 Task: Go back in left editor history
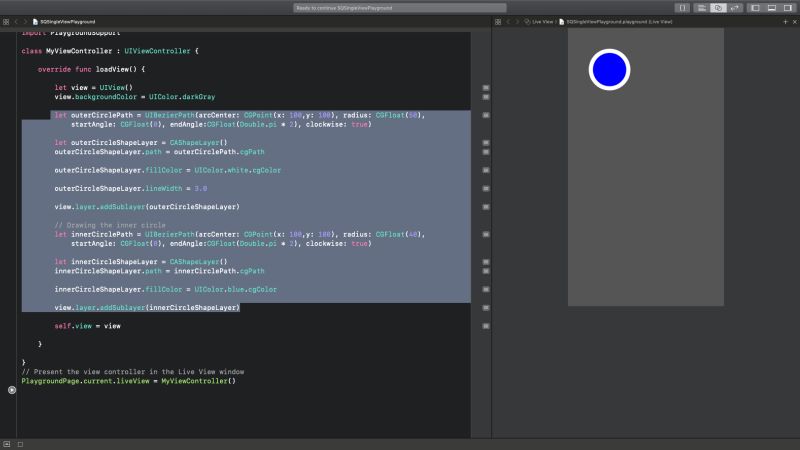pyautogui.click(x=16, y=22)
